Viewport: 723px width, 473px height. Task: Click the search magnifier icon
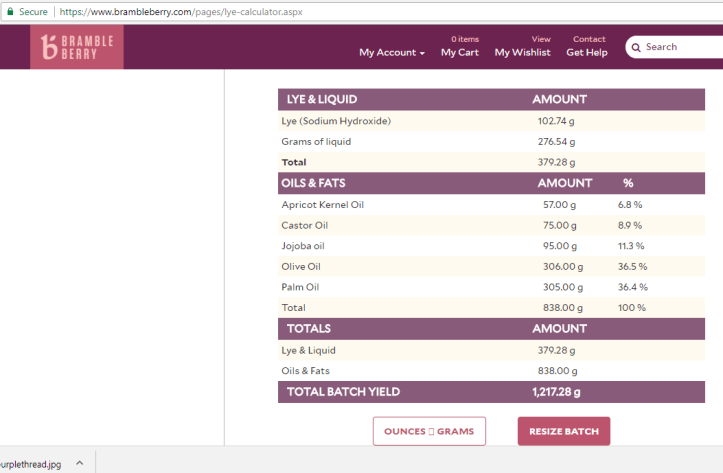pos(635,47)
